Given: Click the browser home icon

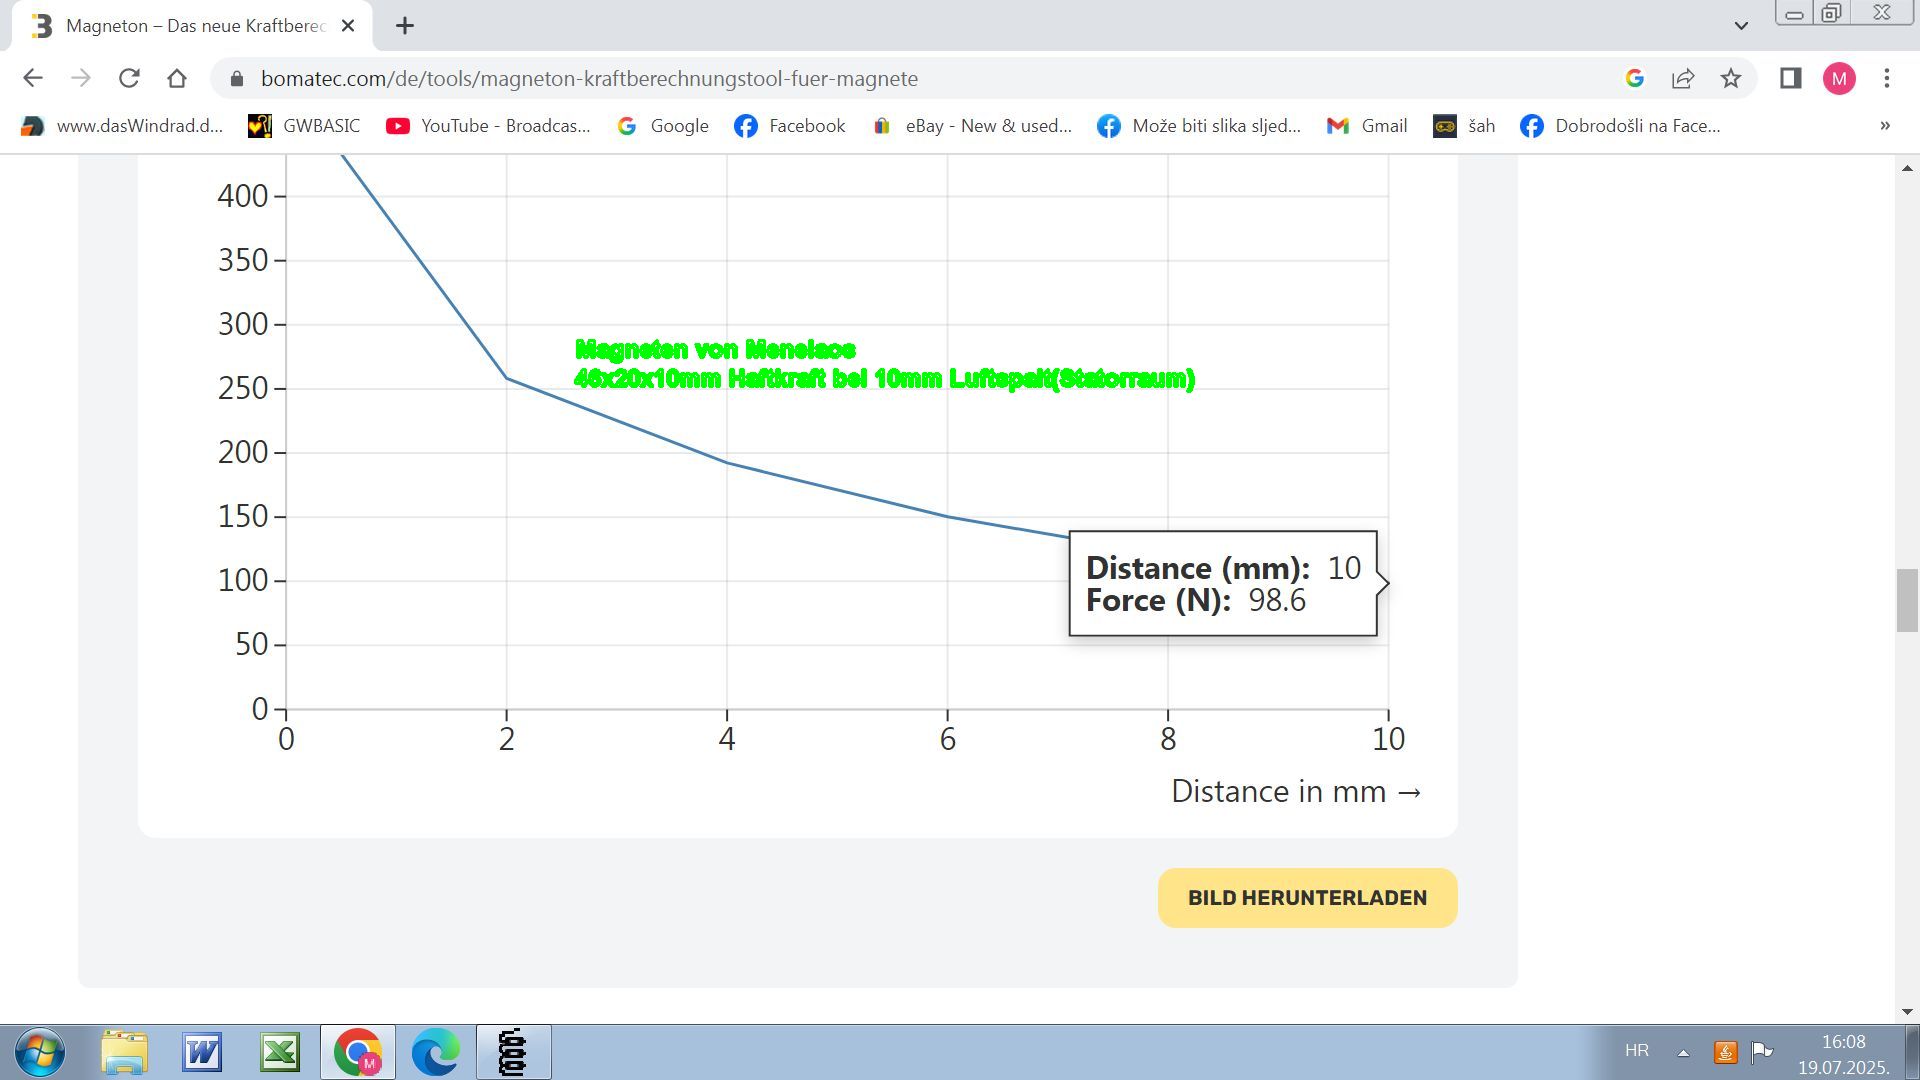Looking at the screenshot, I should (x=177, y=78).
